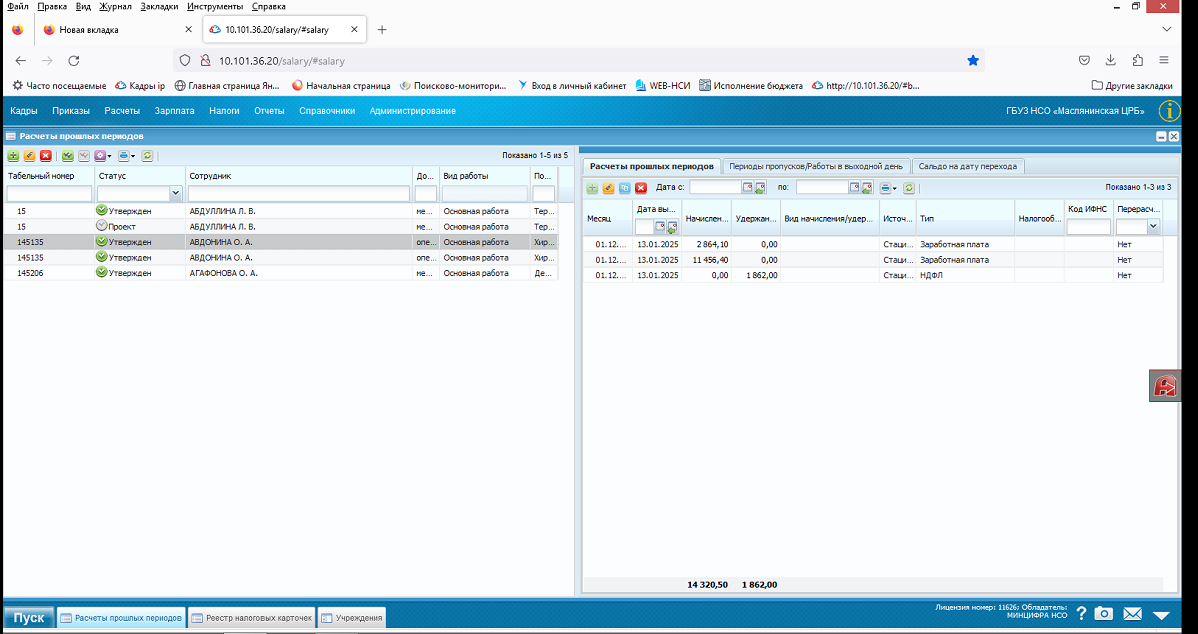Select 'Расчеты прошлых периодов' tab in right panel

coord(652,166)
